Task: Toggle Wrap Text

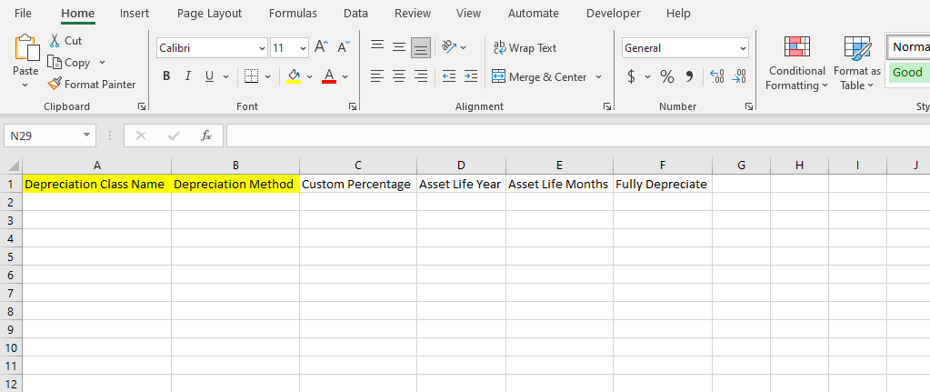Action: coord(525,47)
